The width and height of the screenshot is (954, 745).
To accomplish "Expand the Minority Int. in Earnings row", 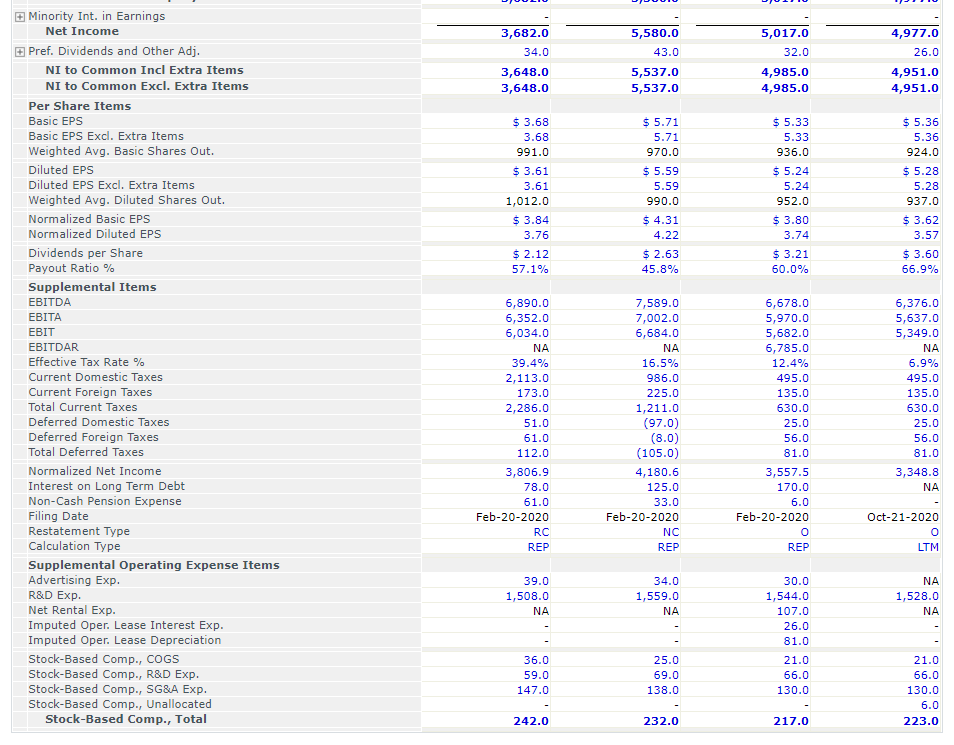I will tap(19, 16).
